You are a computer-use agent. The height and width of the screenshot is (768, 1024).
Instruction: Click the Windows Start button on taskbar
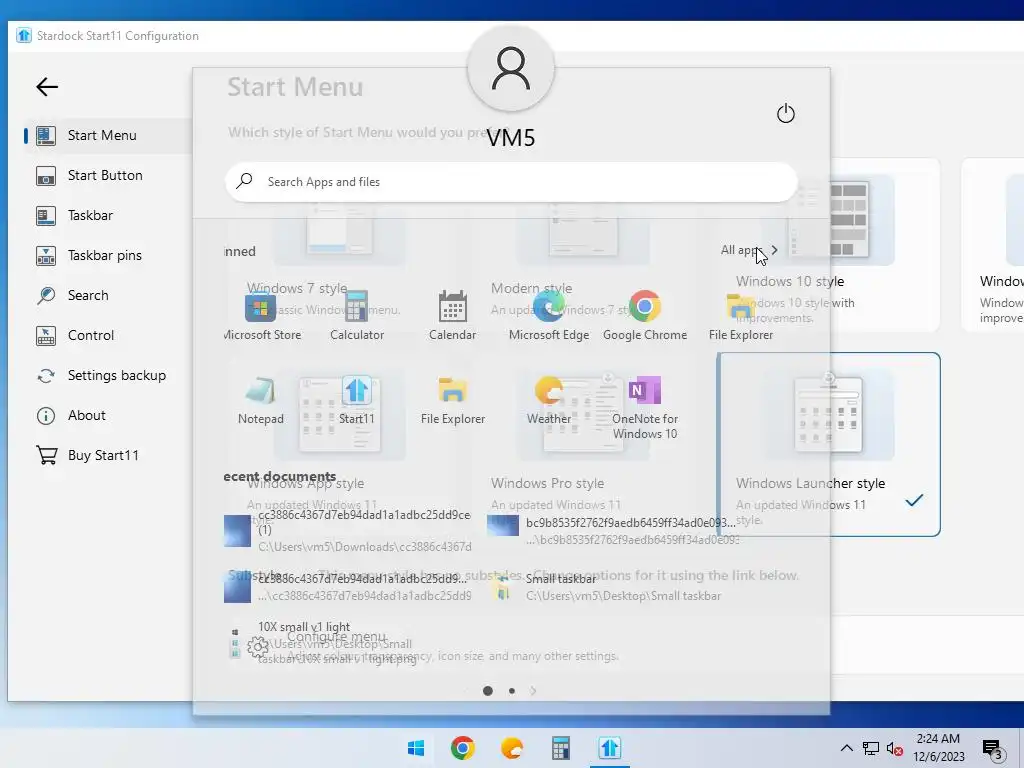click(415, 748)
